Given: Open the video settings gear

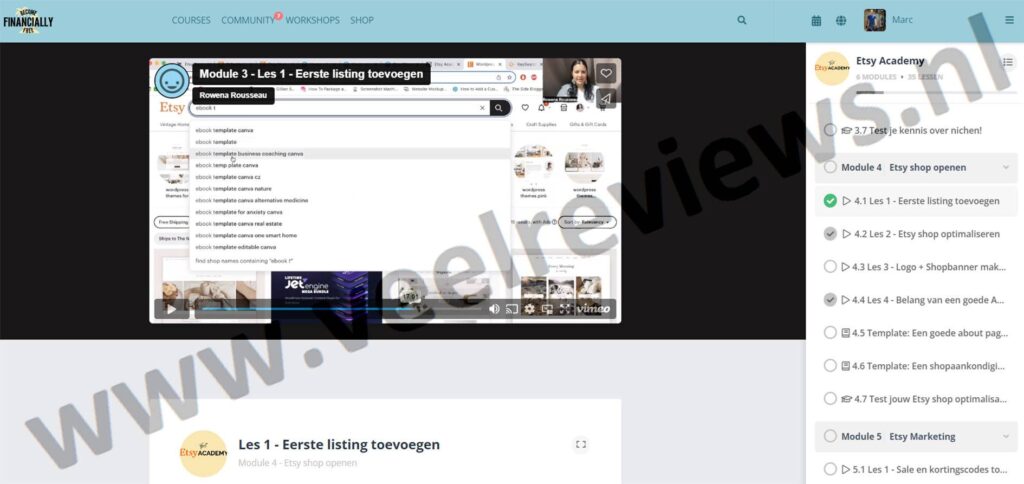Looking at the screenshot, I should point(530,309).
